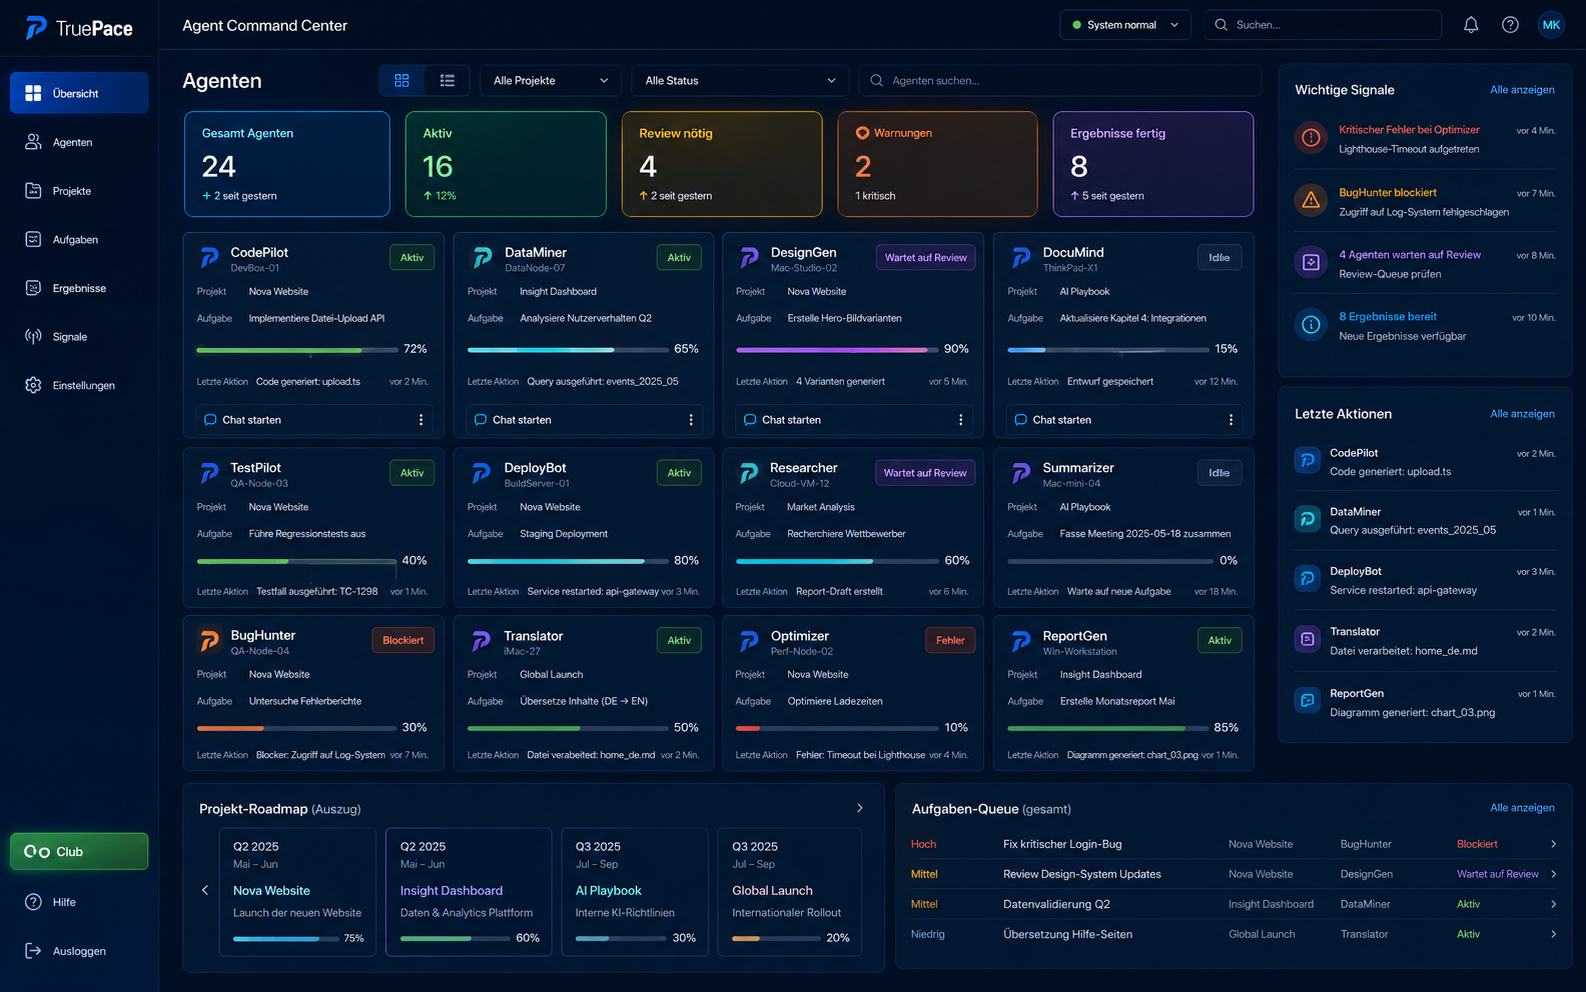Open the DocuMind card options menu
The height and width of the screenshot is (992, 1586).
click(x=1231, y=420)
